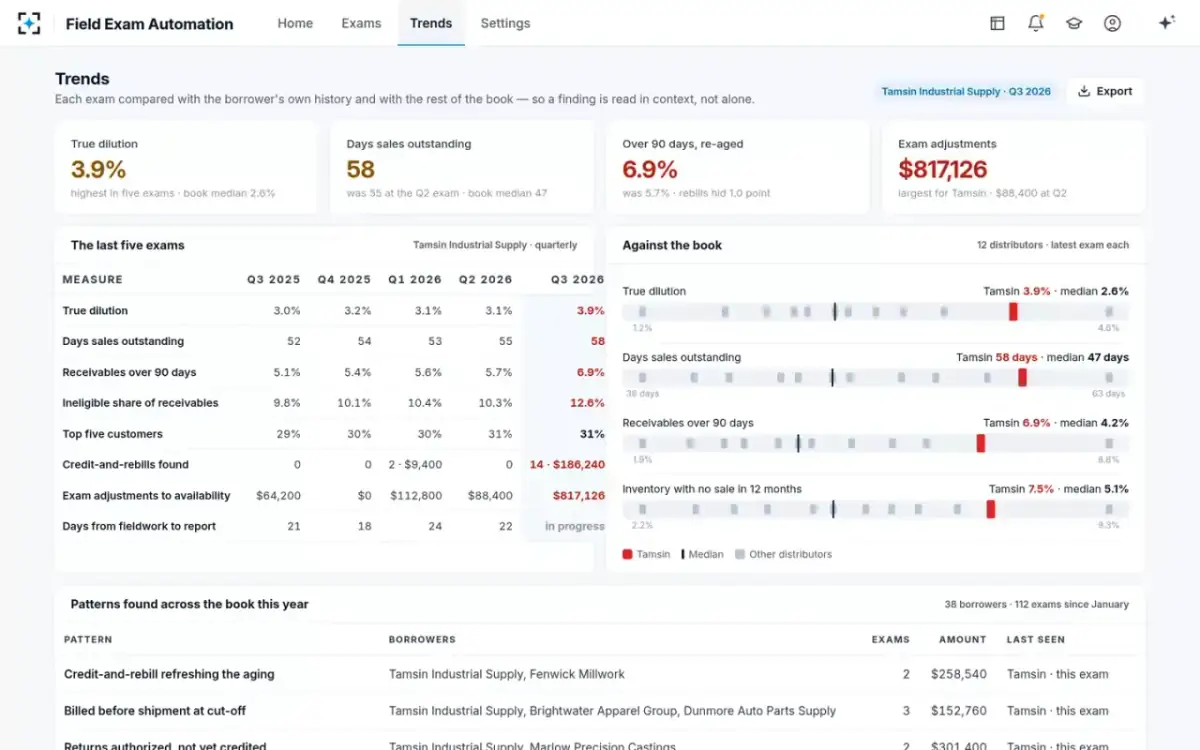Click the graduation cap learning icon
This screenshot has height=750, width=1200.
1074,23
